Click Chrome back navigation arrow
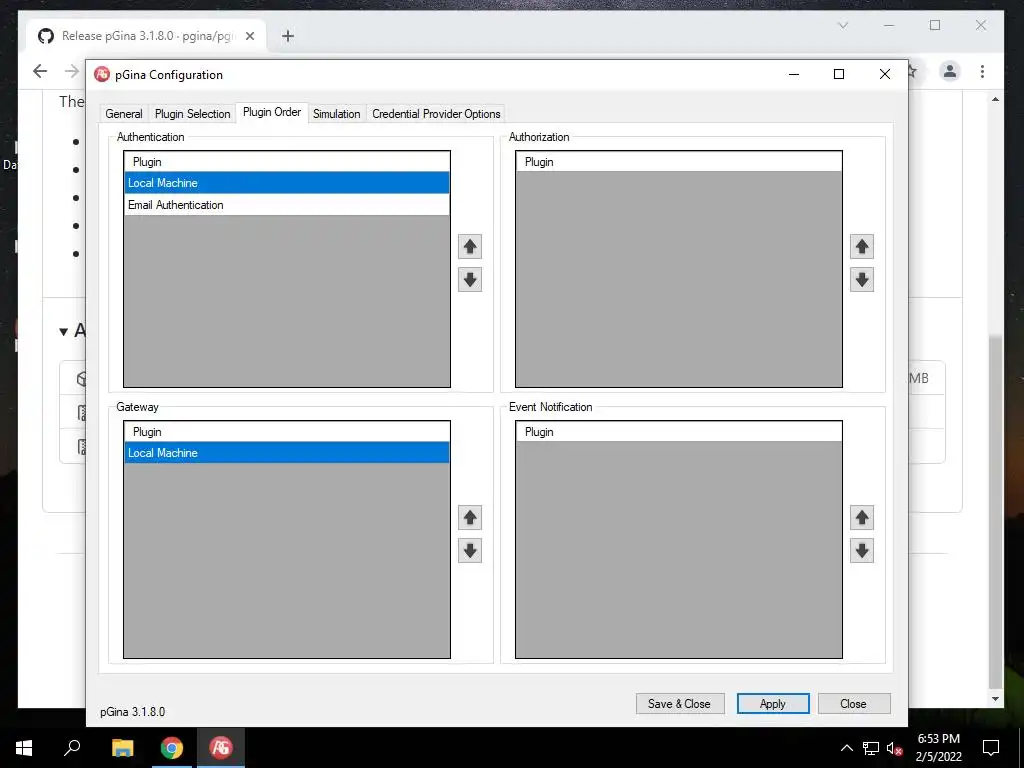This screenshot has height=768, width=1024. [x=40, y=71]
